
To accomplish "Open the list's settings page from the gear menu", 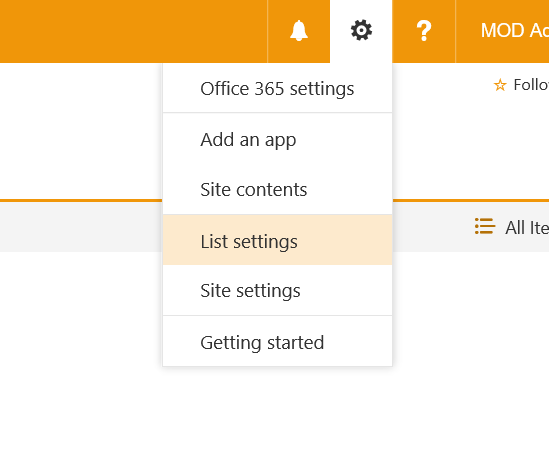I will click(x=277, y=240).
